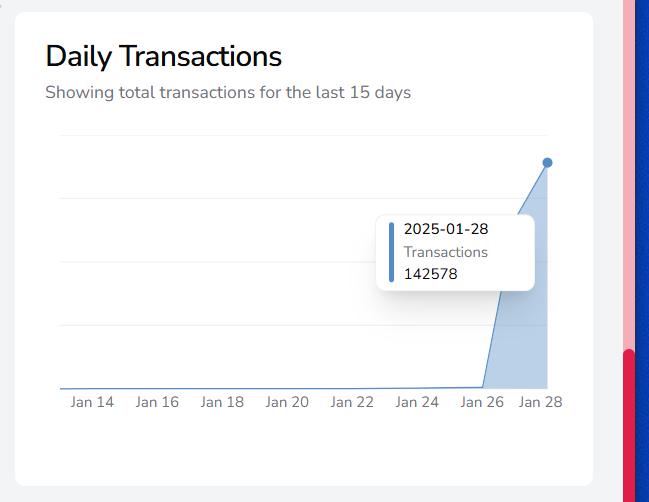Click the Jan 26 axis label

pyautogui.click(x=482, y=402)
